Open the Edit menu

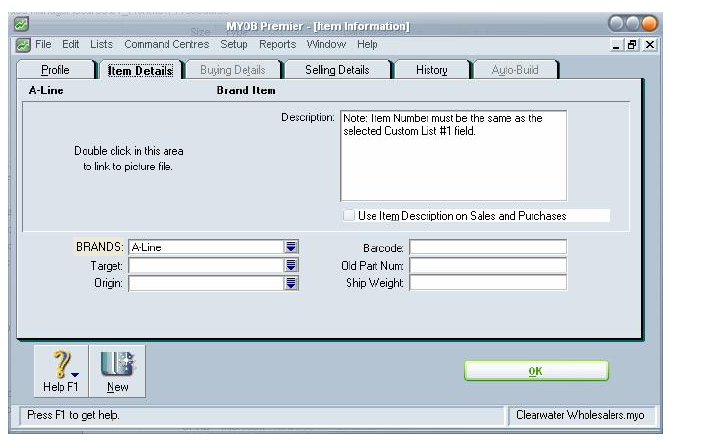pos(70,44)
